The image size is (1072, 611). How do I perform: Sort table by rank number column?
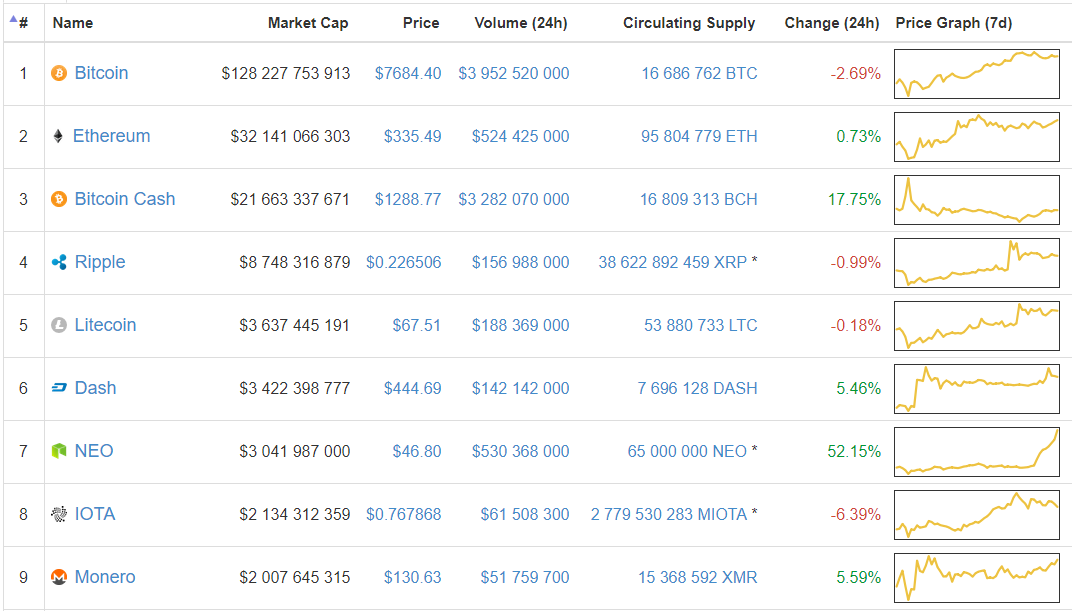[x=22, y=22]
